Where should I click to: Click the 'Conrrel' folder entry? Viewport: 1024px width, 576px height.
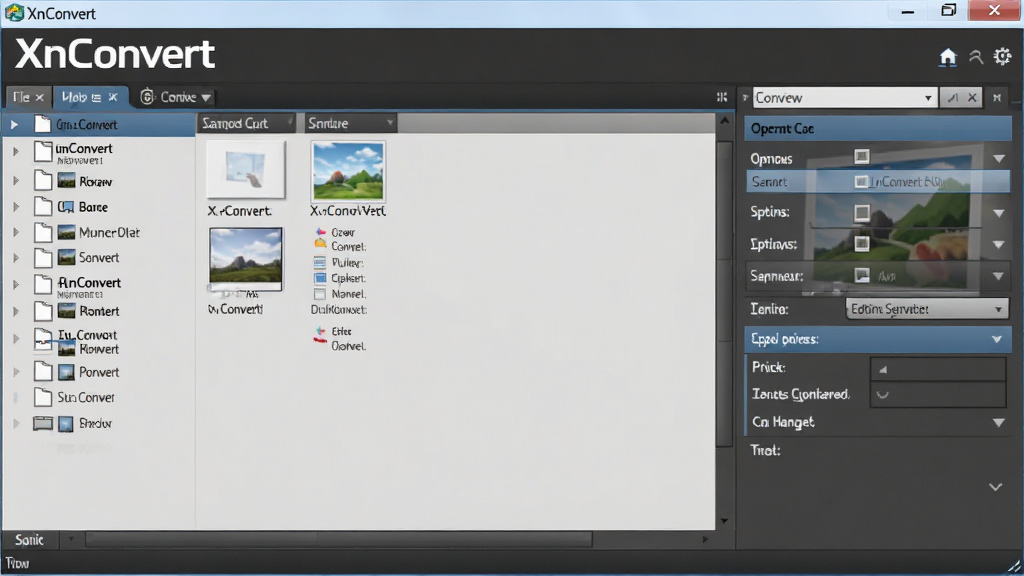pyautogui.click(x=348, y=247)
